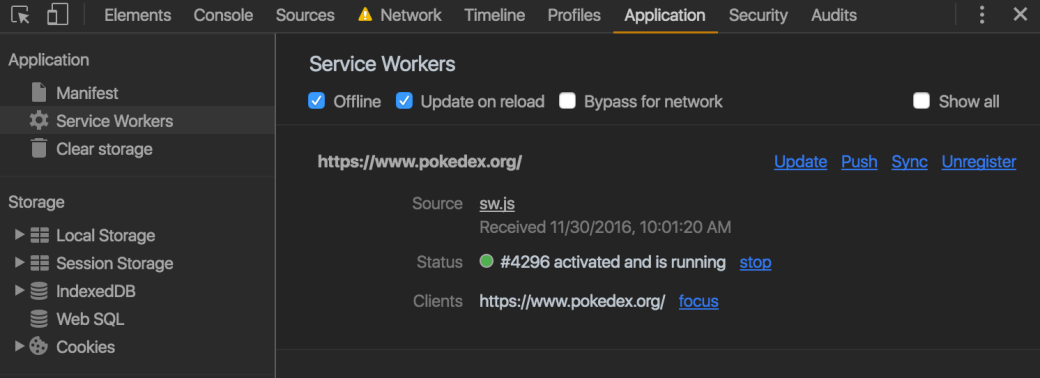Click the Received 11/30/2016 timestamp text
This screenshot has height=378, width=1040.
click(605, 227)
